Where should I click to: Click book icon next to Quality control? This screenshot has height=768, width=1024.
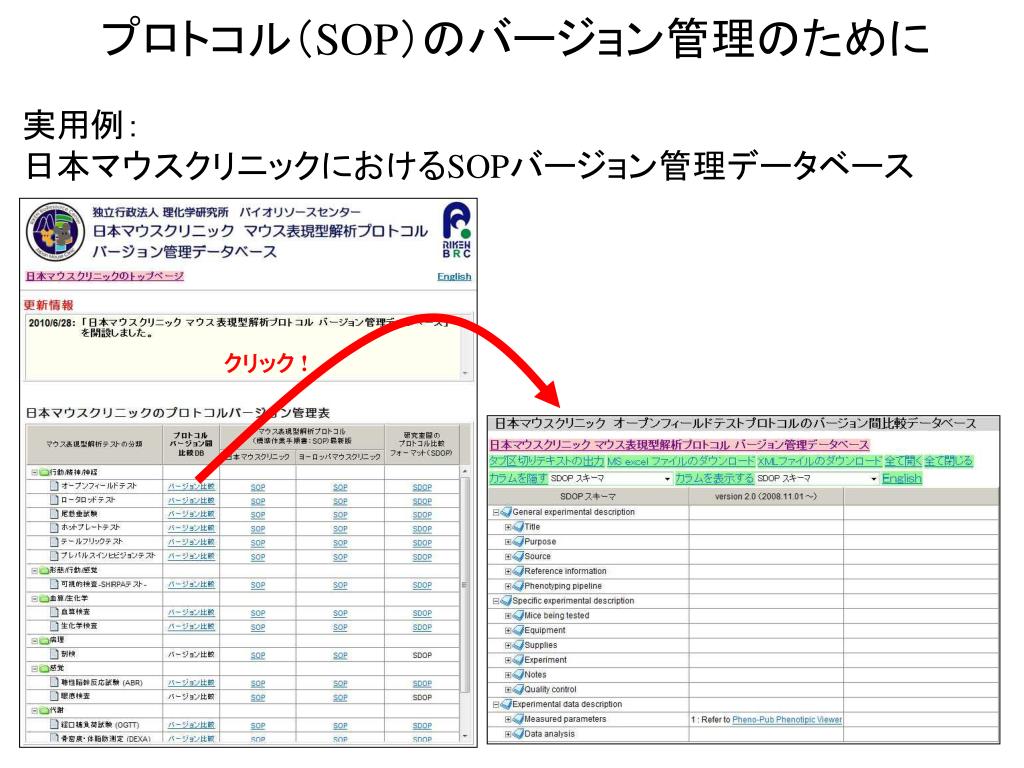click(519, 690)
